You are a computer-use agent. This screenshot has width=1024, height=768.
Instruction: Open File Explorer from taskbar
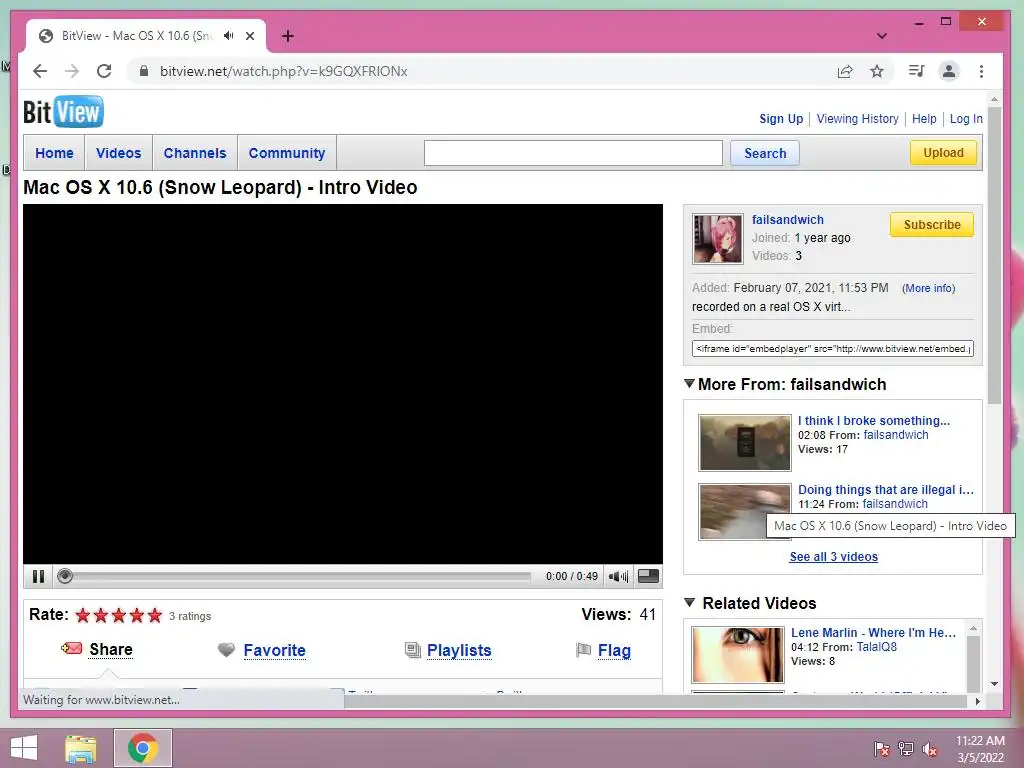tap(81, 748)
